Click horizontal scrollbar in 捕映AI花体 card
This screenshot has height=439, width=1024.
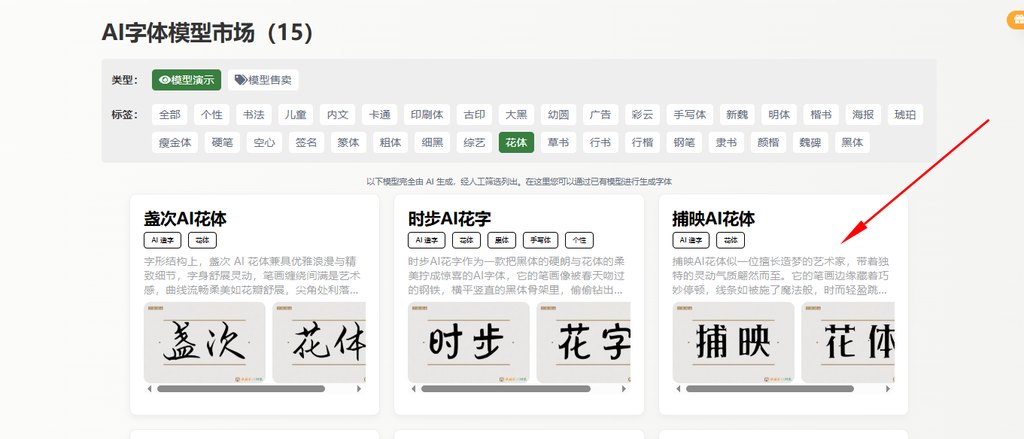pos(769,389)
